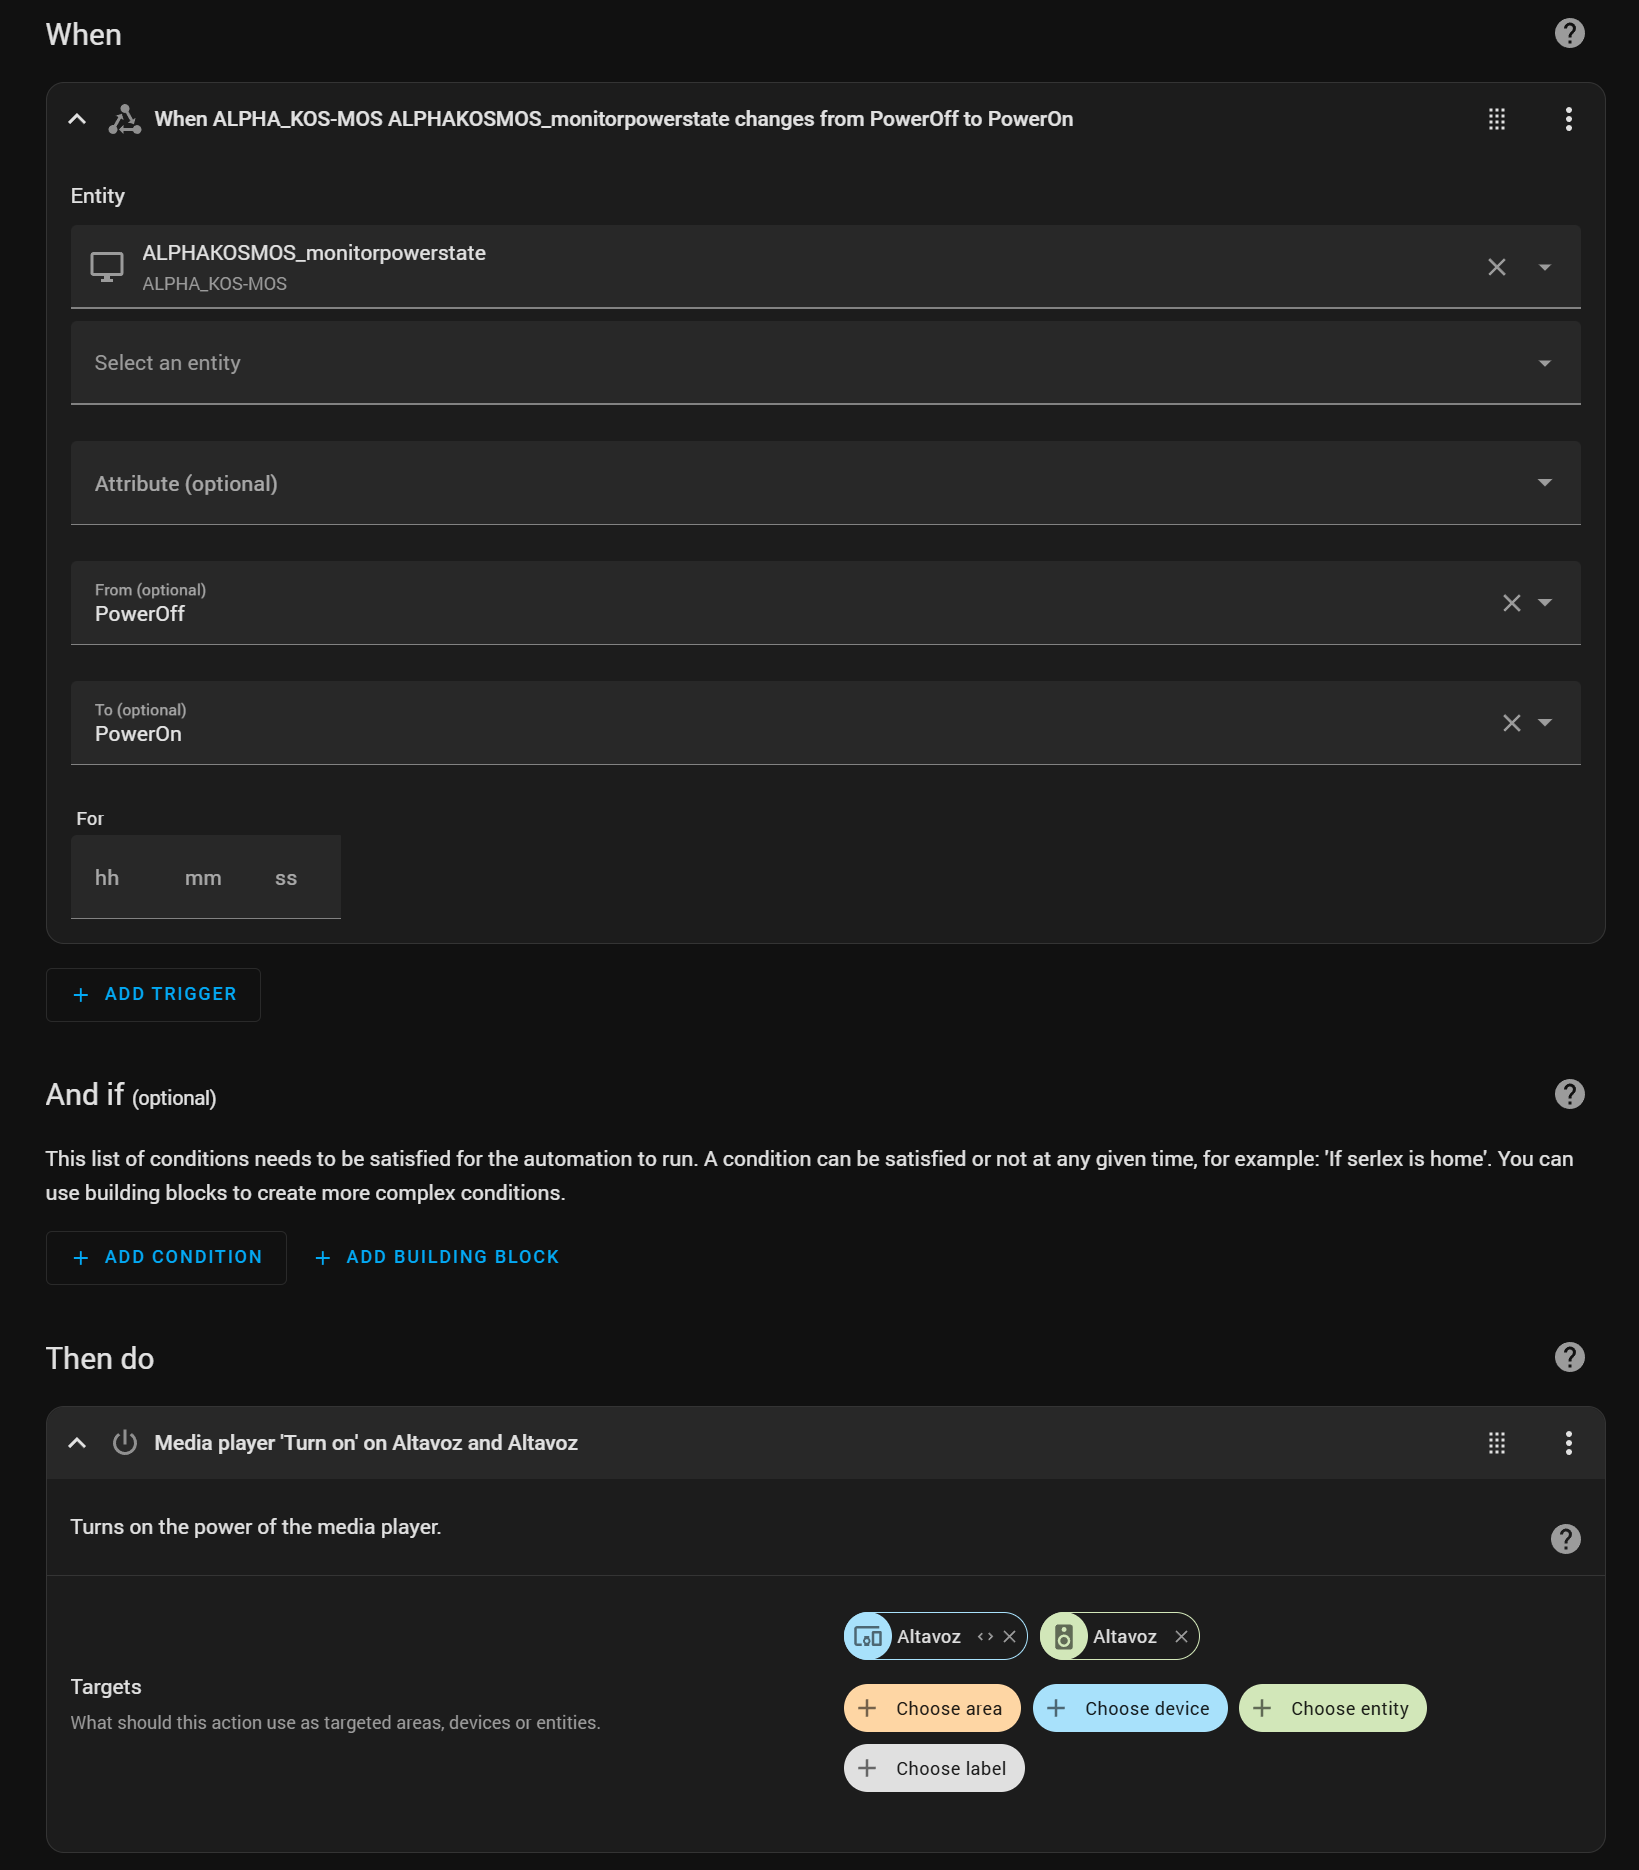Click the monitor icon of the ALPHAKOSMOS entity
Screen dimensions: 1639x1870
click(x=107, y=267)
